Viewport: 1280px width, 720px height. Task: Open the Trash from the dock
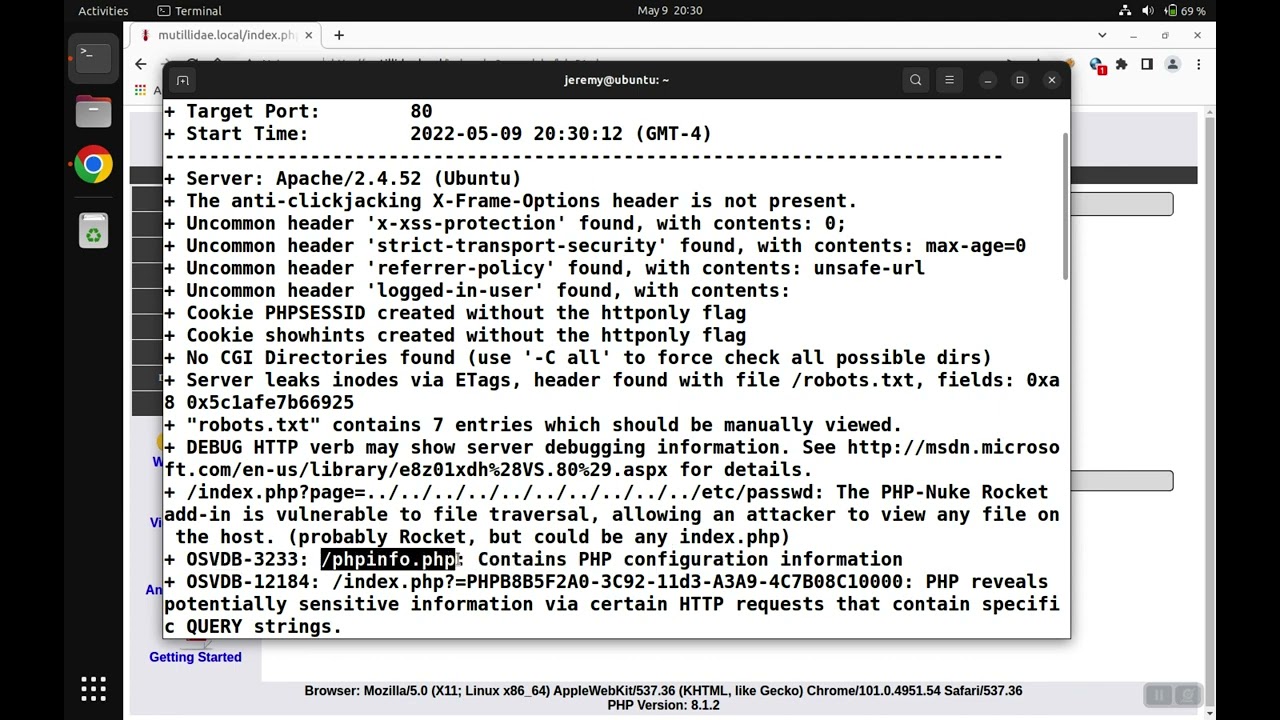tap(93, 231)
